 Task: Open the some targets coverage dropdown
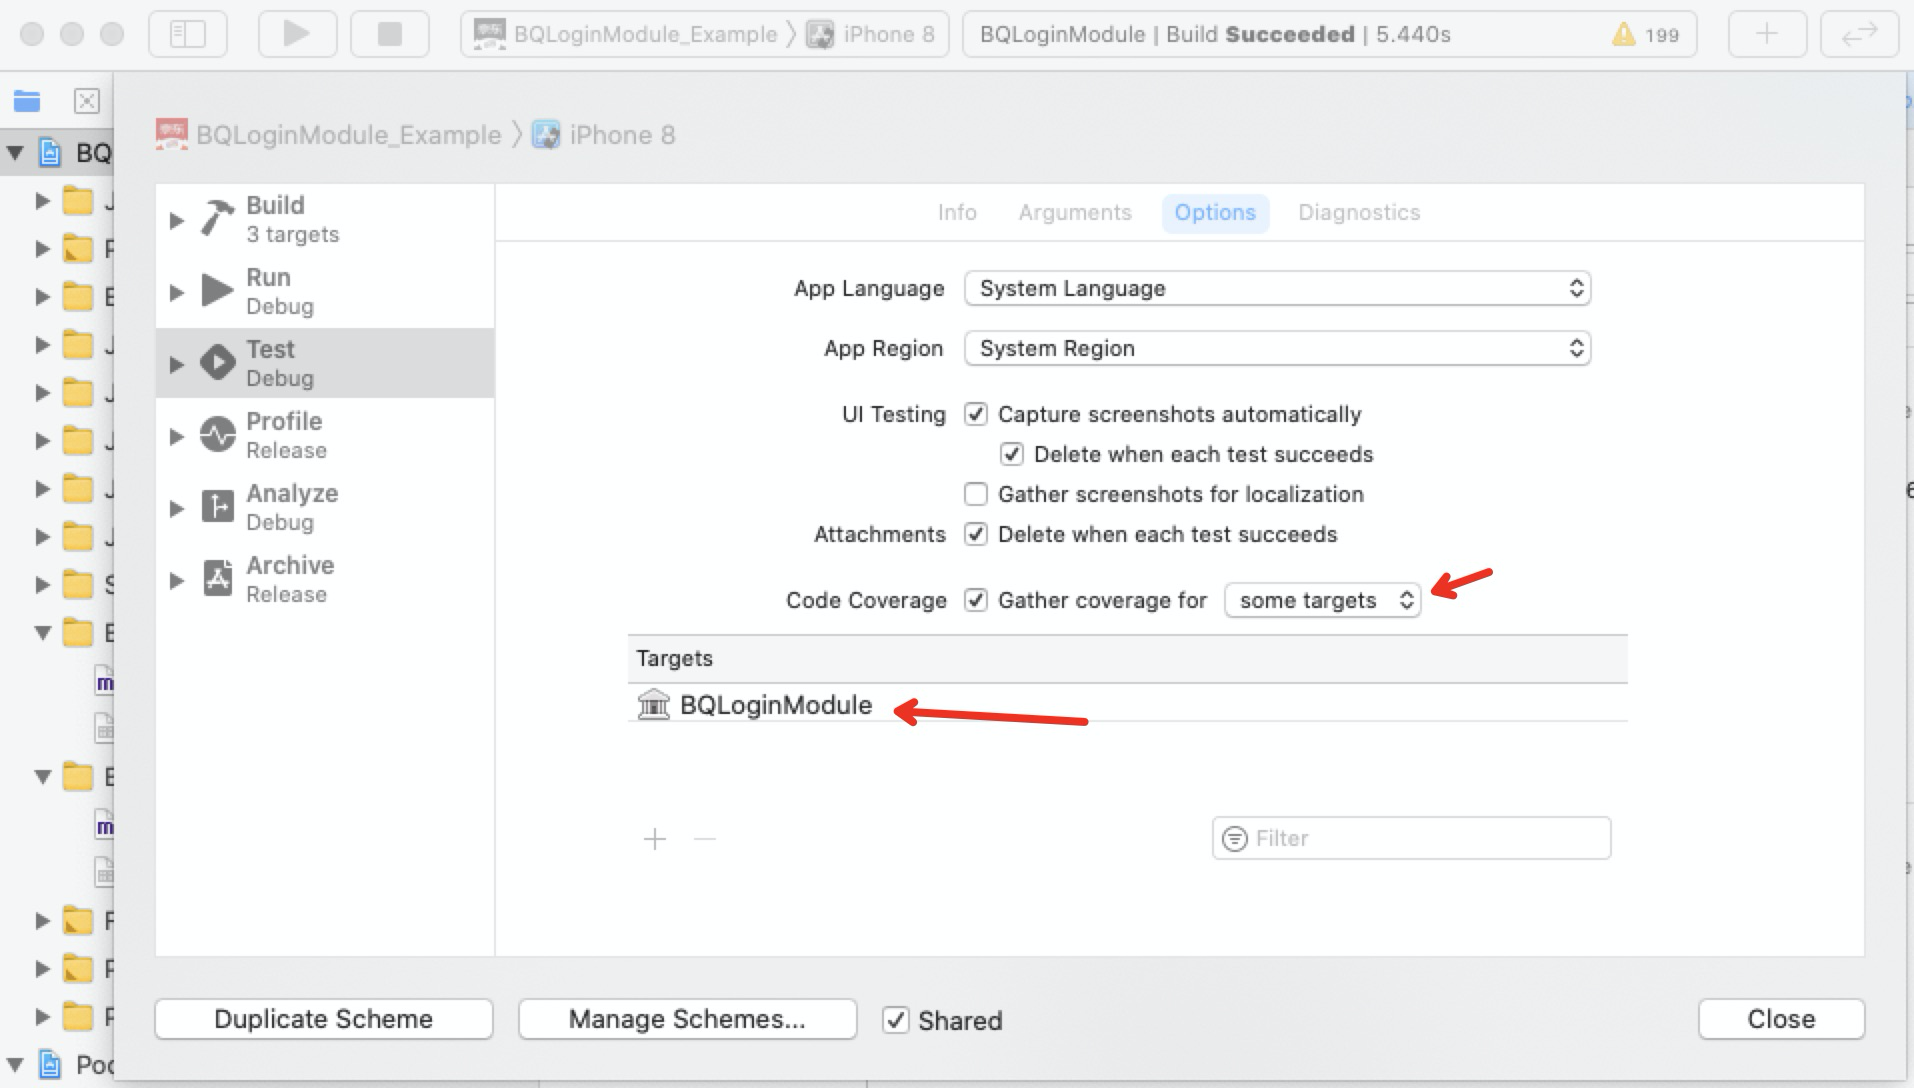1322,600
